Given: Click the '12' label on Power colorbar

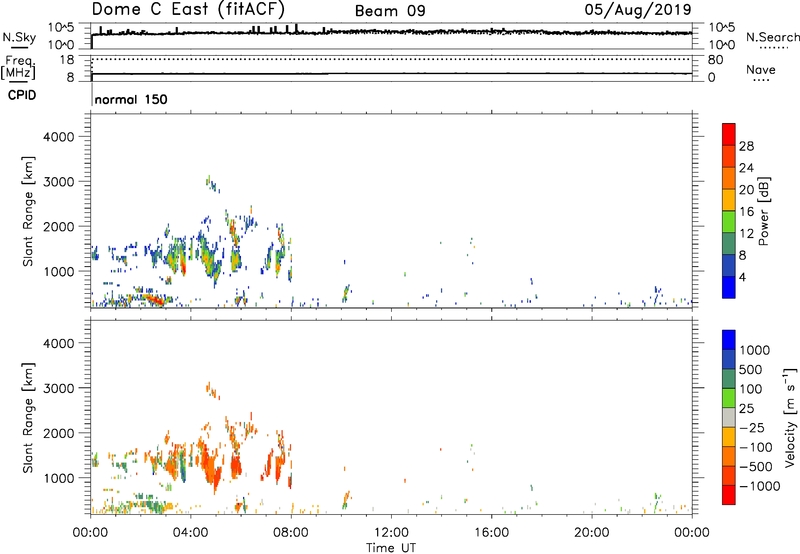Looking at the screenshot, I should (746, 233).
